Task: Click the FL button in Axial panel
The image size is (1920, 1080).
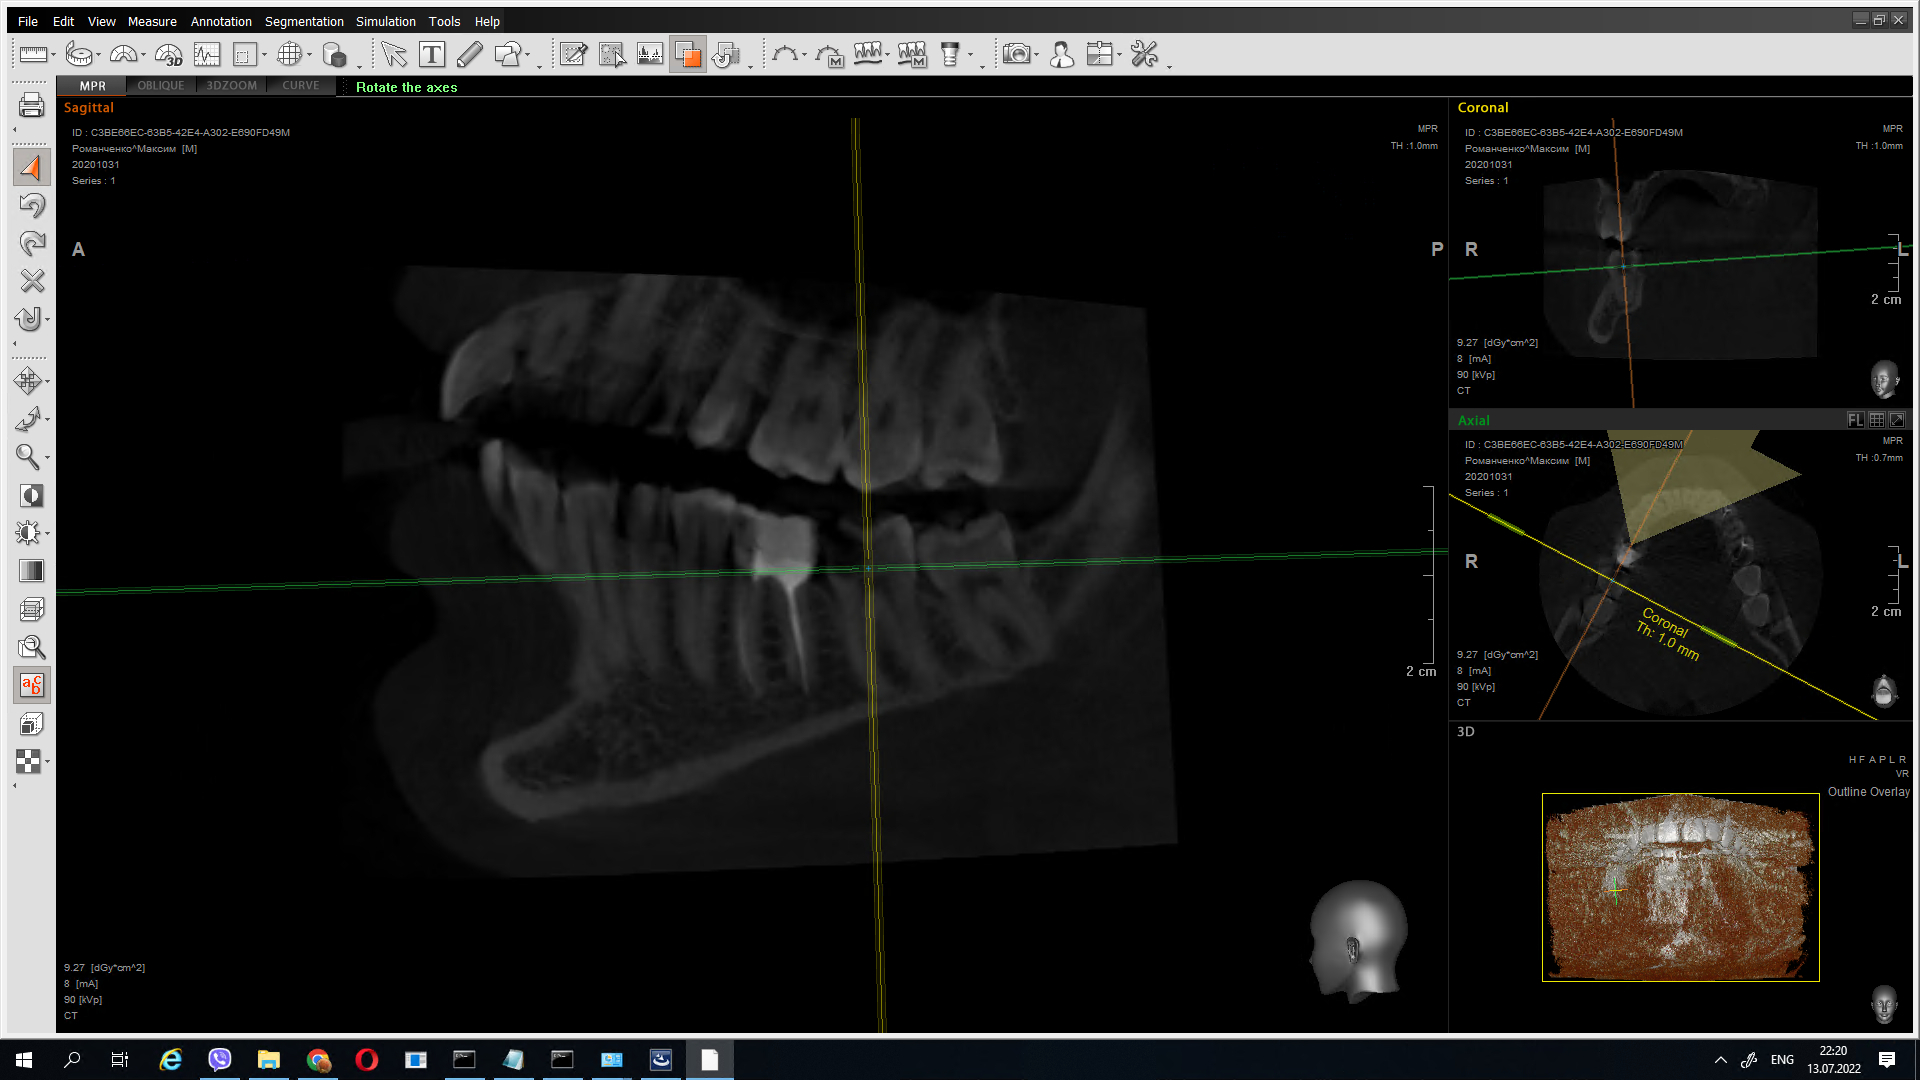Action: click(x=1855, y=420)
